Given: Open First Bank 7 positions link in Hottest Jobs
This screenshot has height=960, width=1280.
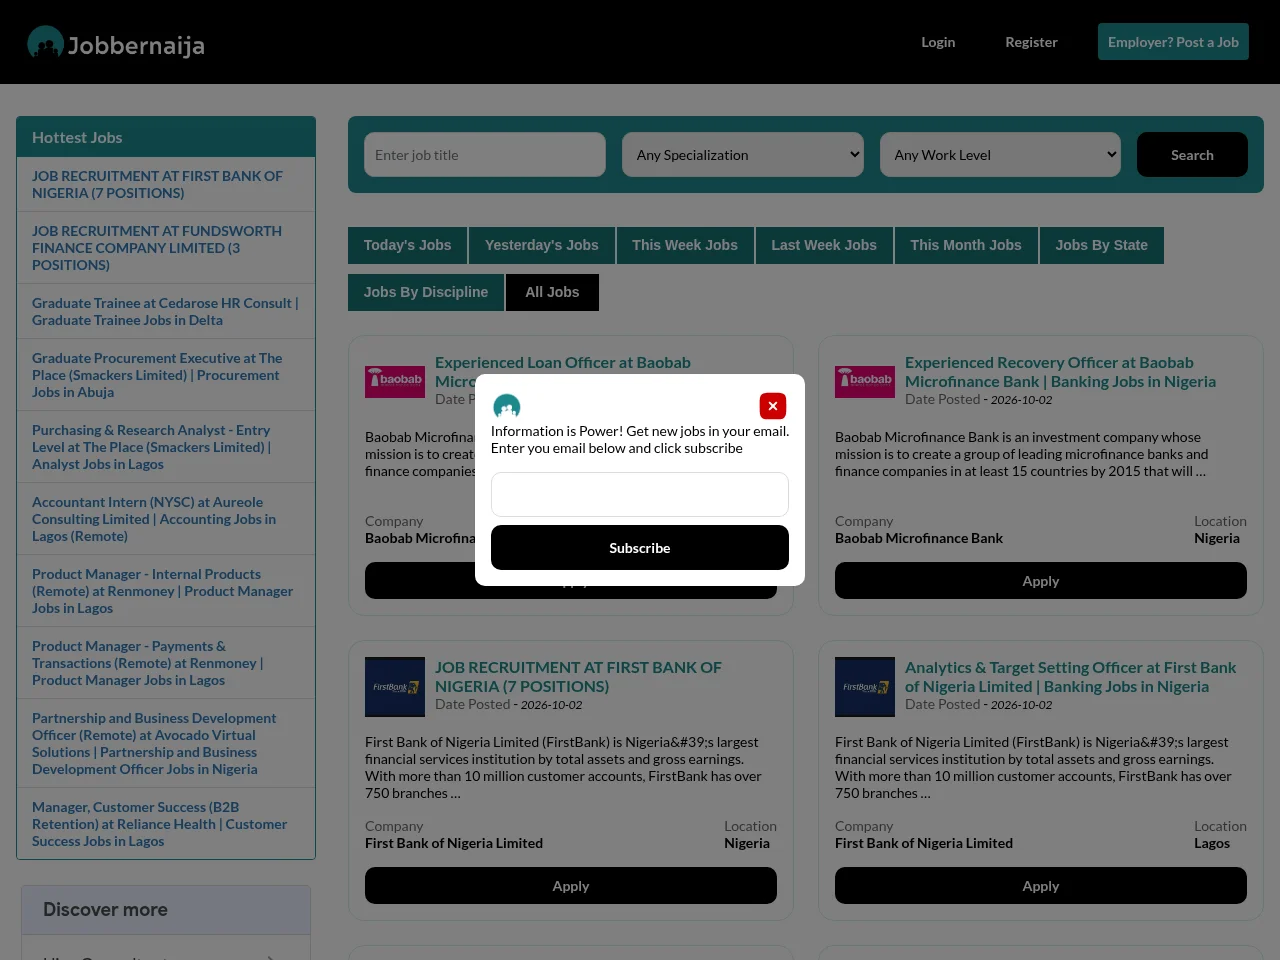Looking at the screenshot, I should coord(157,184).
